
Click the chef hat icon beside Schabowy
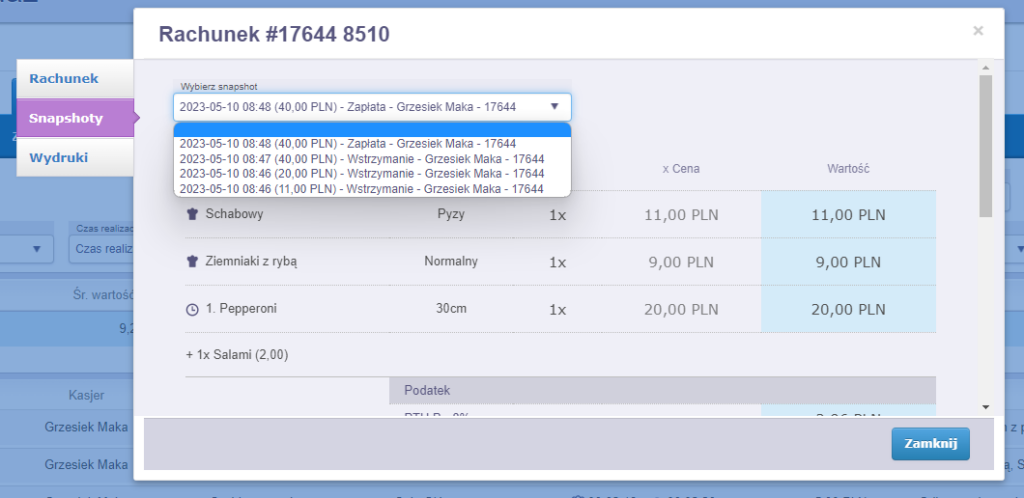[192, 214]
